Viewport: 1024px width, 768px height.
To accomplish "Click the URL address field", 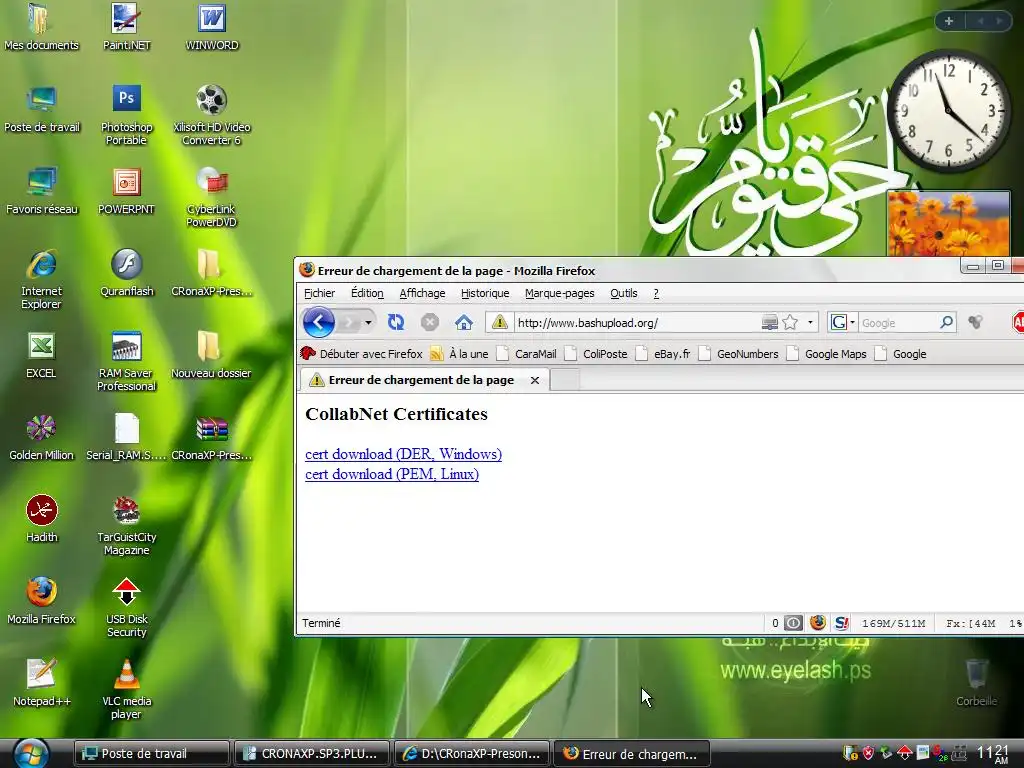I will click(x=637, y=323).
